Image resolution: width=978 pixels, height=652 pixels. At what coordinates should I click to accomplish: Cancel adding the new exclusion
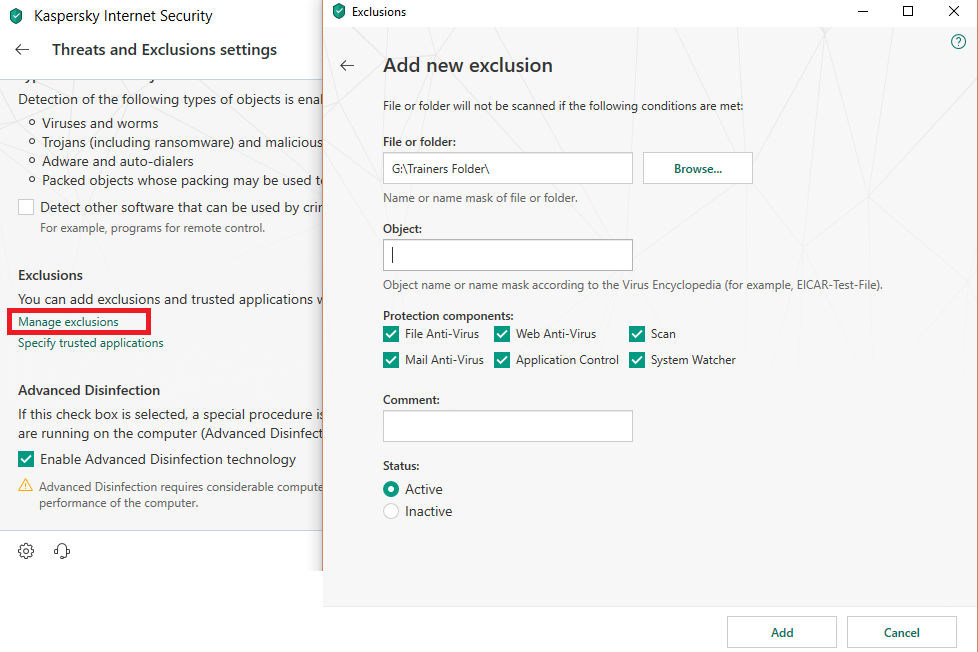[x=901, y=633]
